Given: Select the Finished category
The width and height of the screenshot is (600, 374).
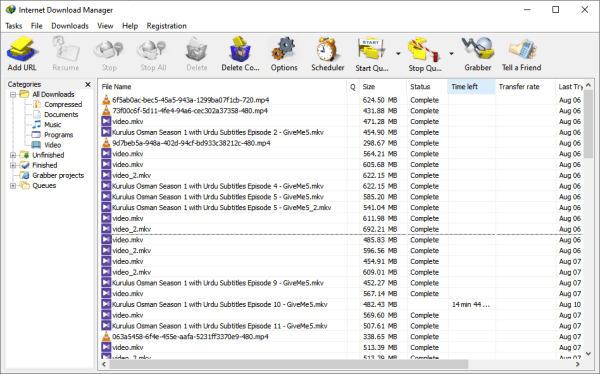Looking at the screenshot, I should pos(45,165).
